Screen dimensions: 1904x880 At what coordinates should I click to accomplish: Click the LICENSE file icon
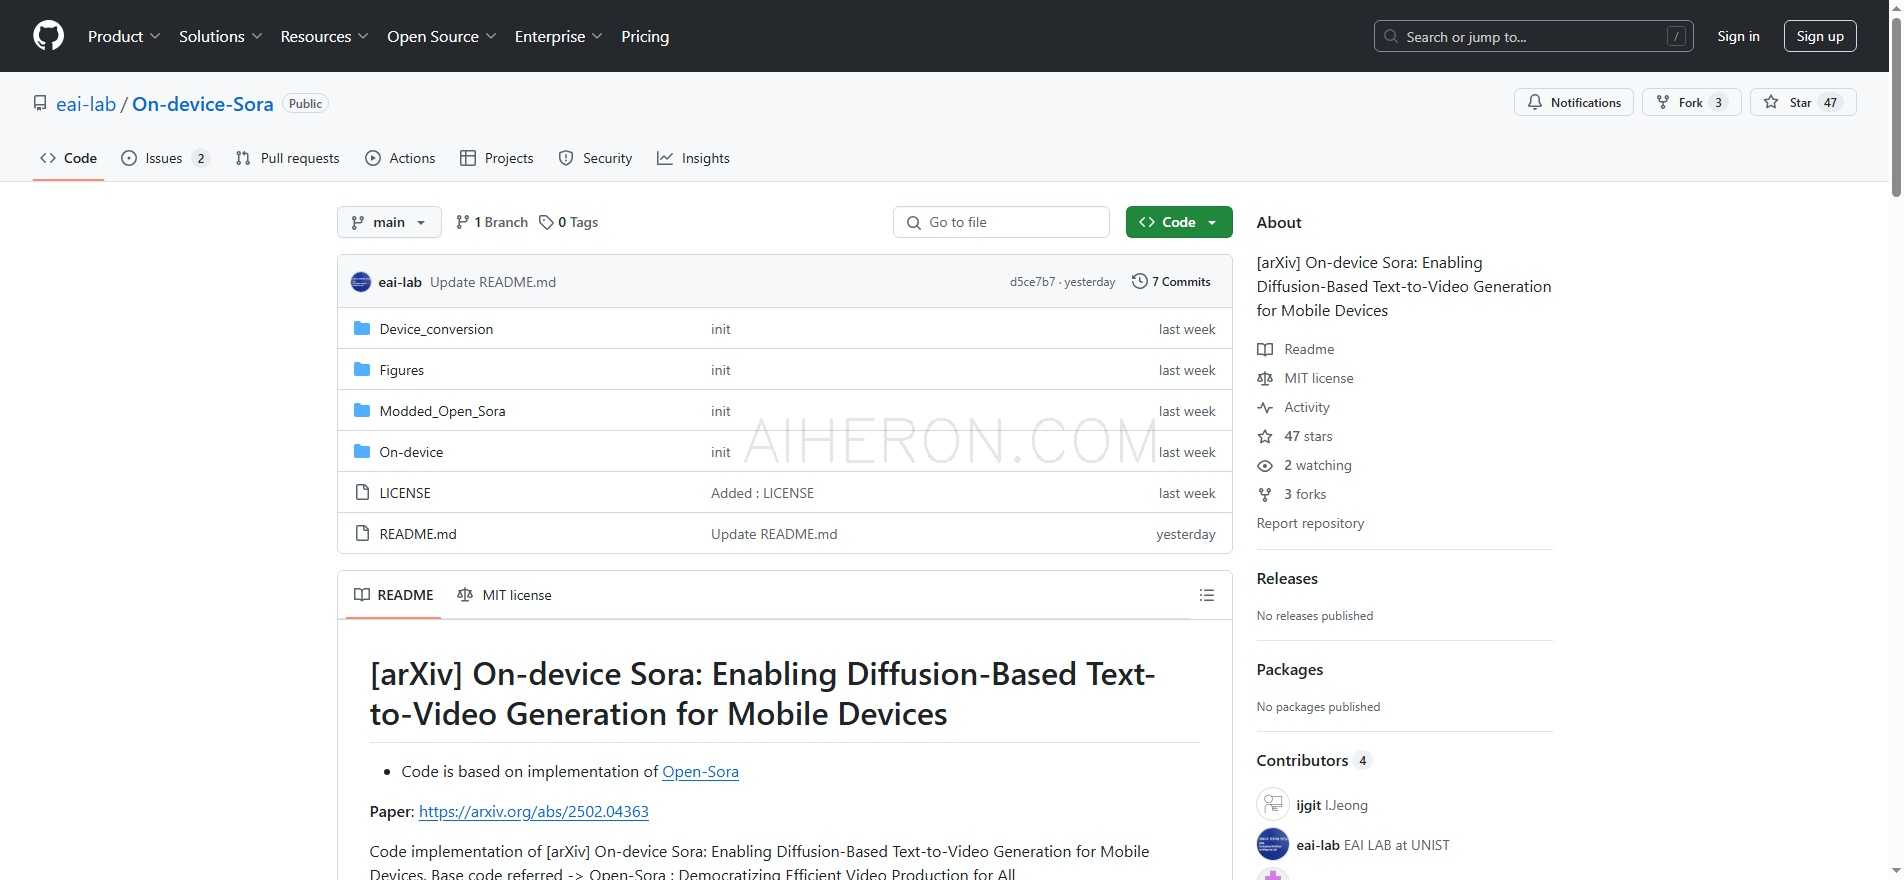coord(362,492)
